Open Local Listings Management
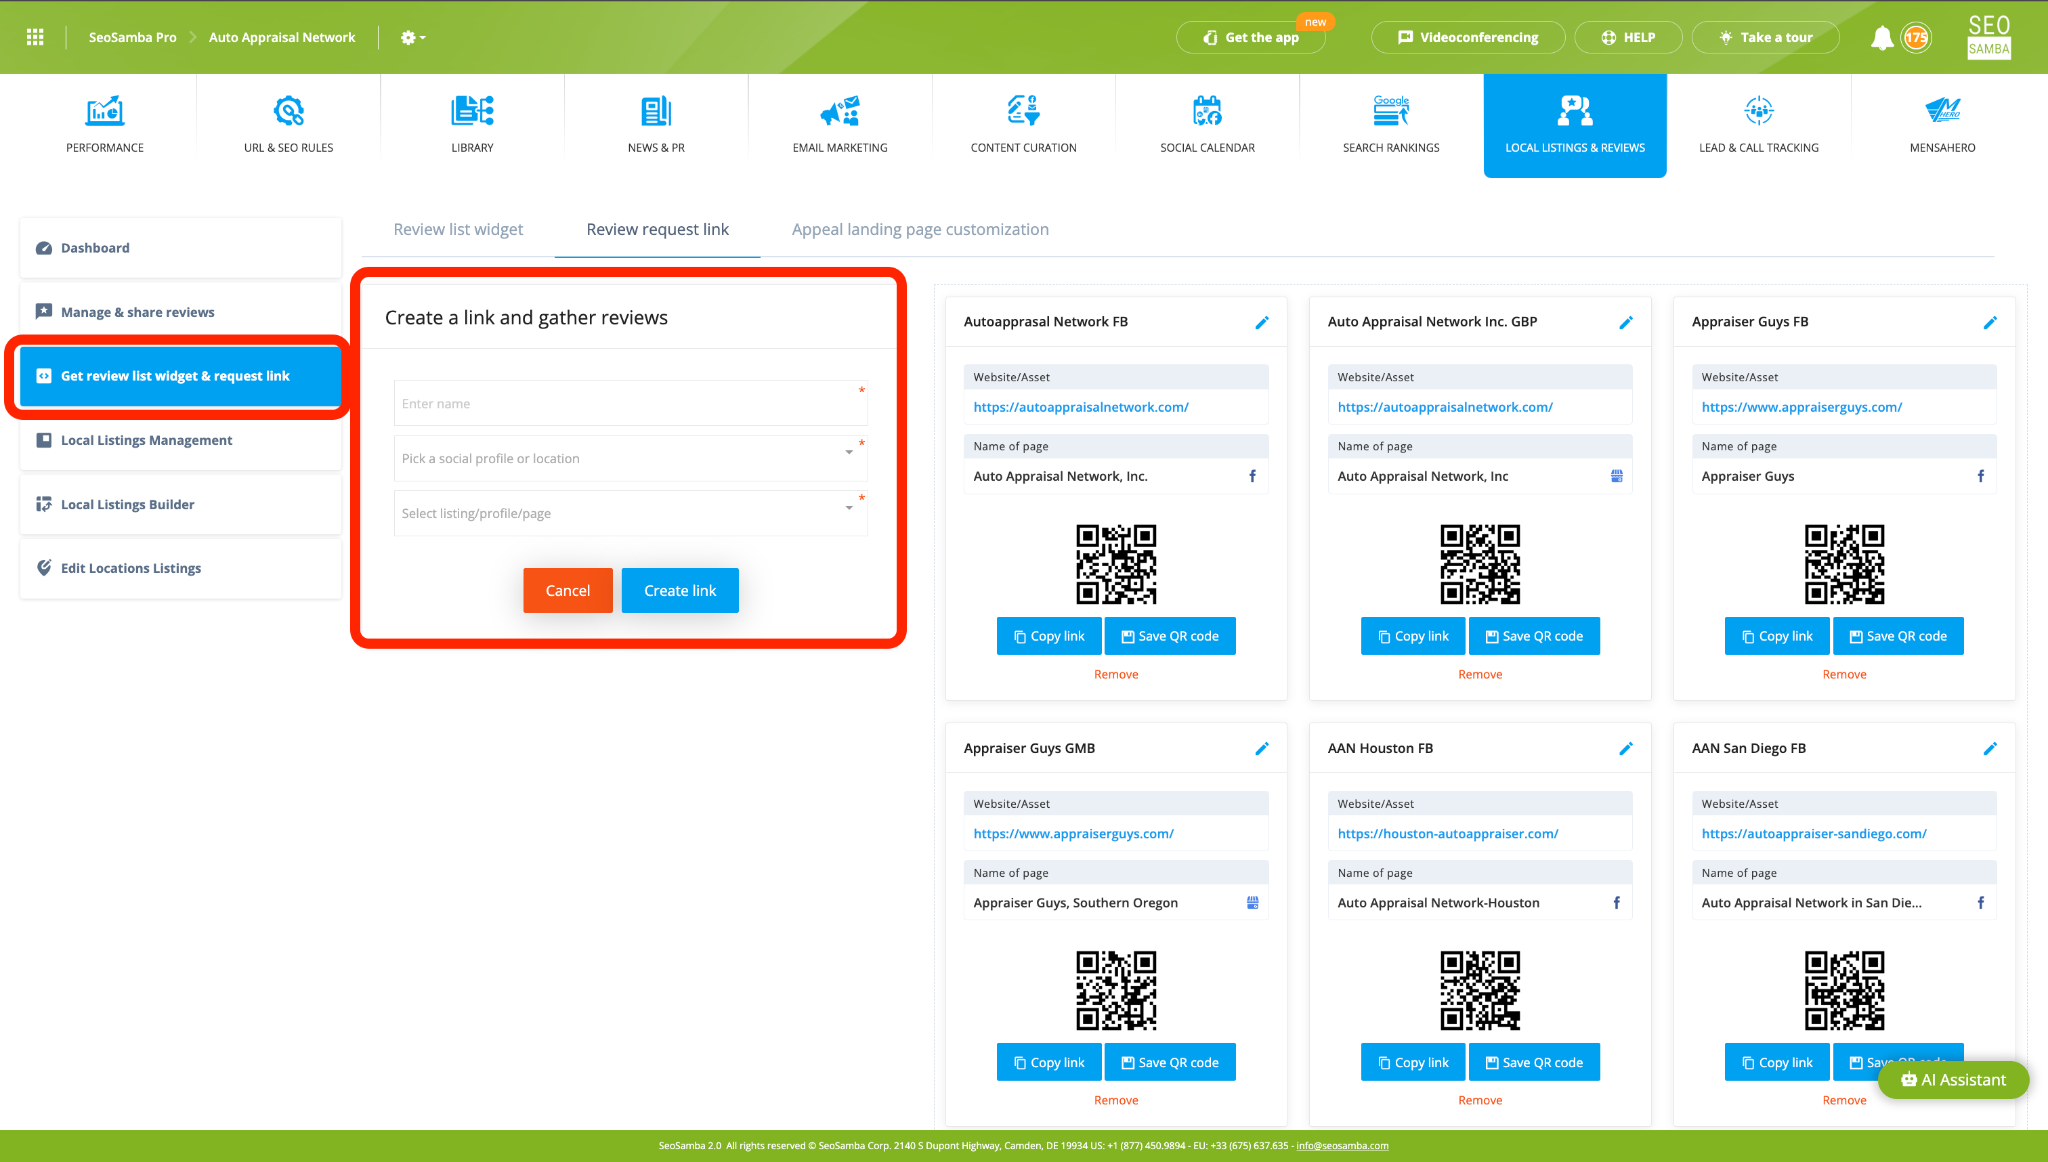The image size is (2048, 1162). tap(180, 440)
